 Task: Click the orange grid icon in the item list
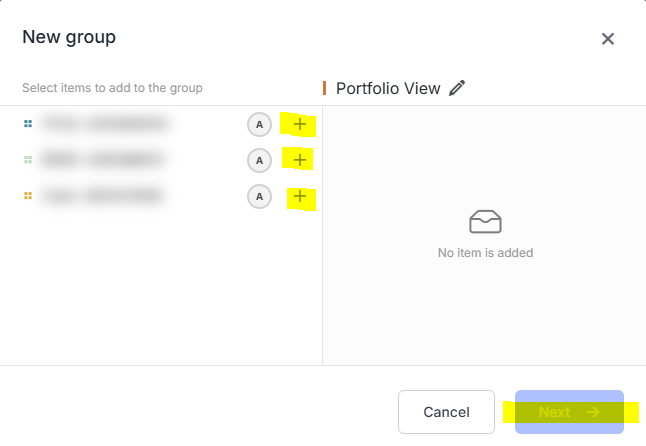(28, 196)
